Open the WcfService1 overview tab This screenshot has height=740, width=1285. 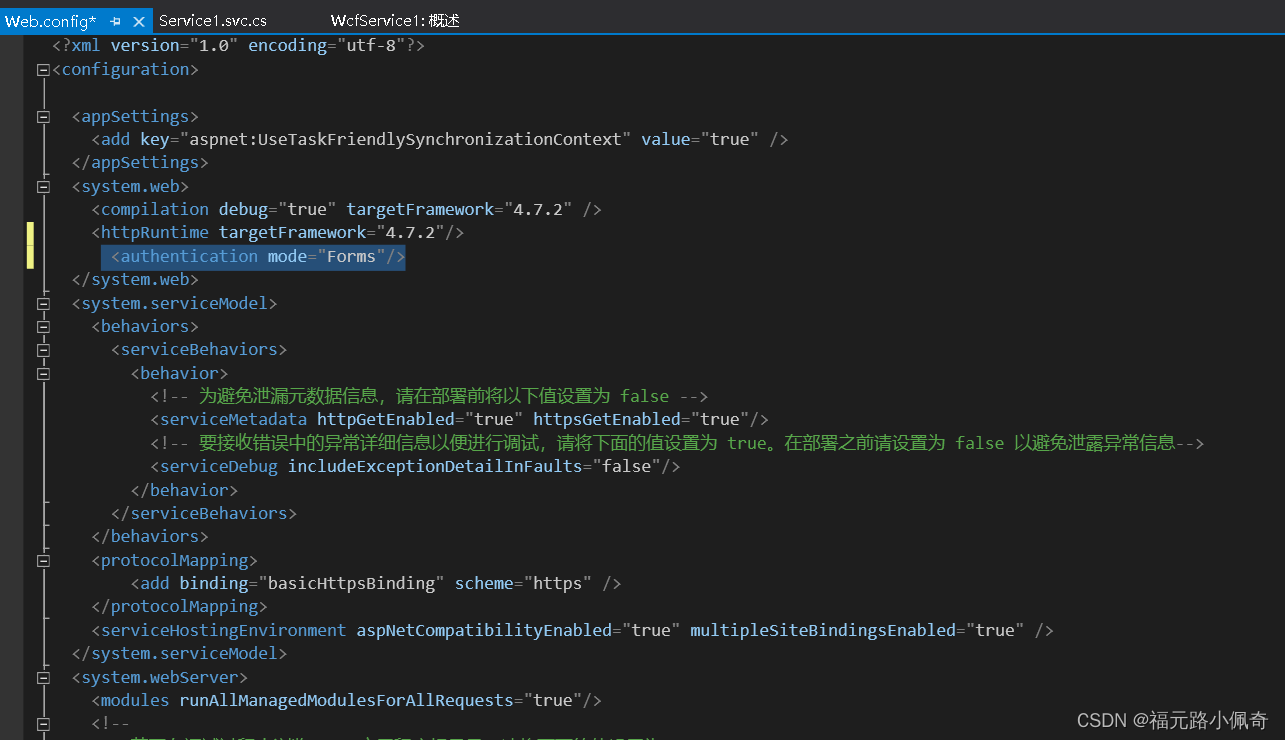click(x=394, y=20)
